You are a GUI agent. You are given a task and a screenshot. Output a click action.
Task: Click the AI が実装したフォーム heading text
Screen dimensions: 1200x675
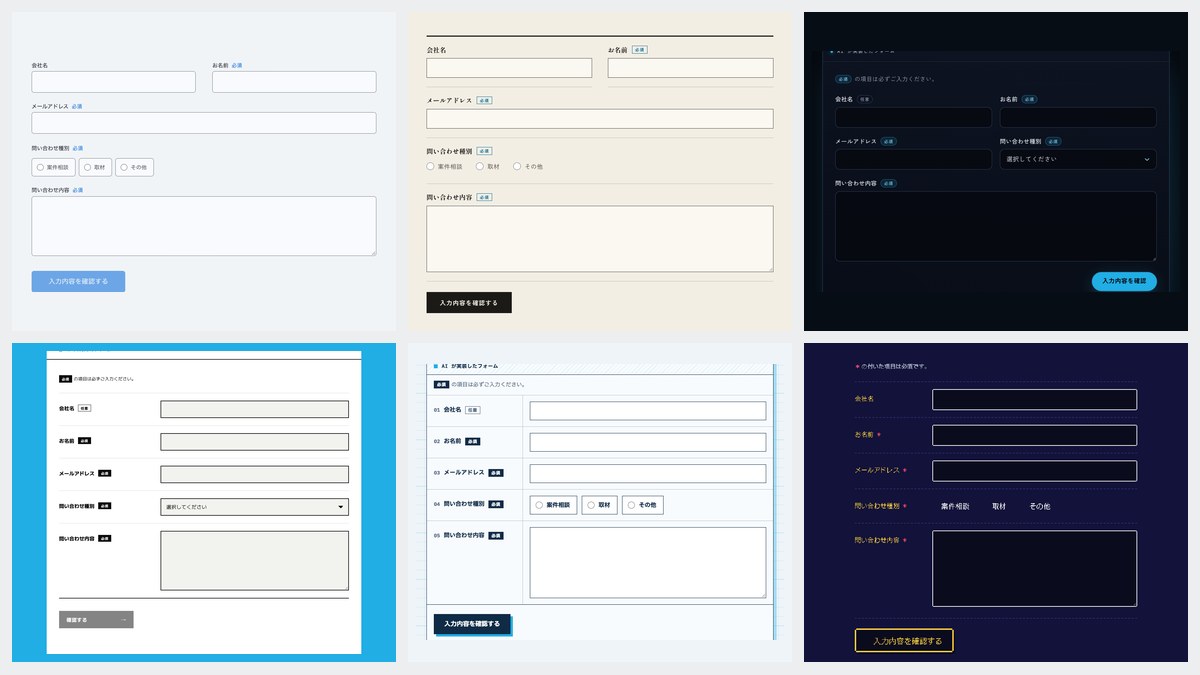coord(470,367)
